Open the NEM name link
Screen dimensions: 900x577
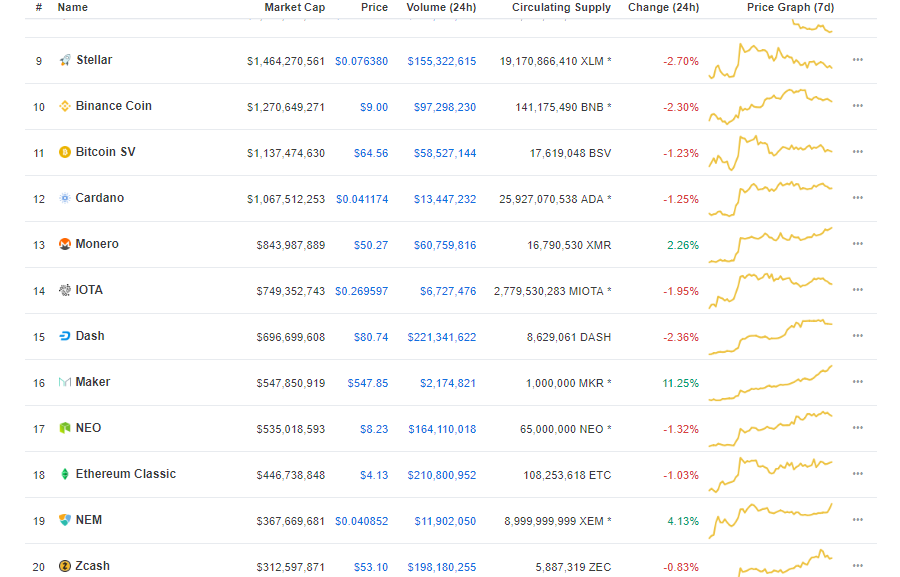coord(89,520)
